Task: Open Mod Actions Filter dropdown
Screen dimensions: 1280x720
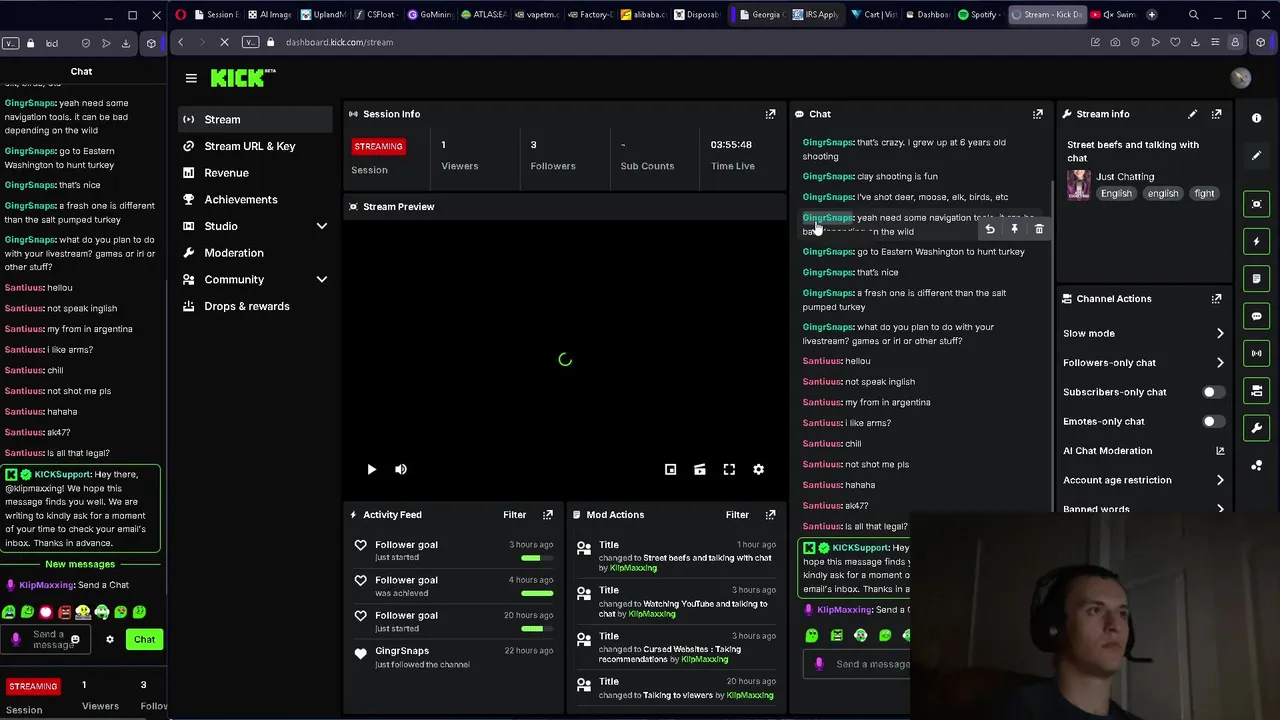Action: (737, 515)
